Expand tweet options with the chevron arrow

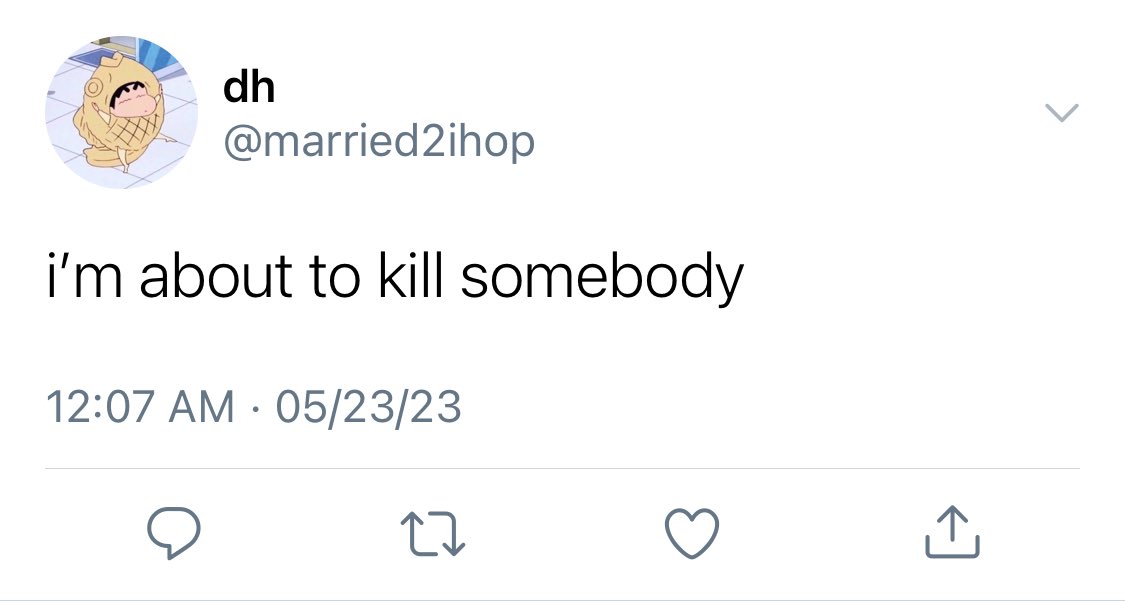[x=1061, y=113]
